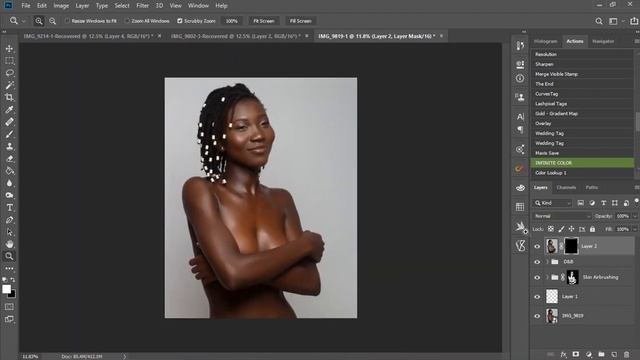Open the layer filter Kind dropdown
Image resolution: width=640 pixels, height=360 pixels.
pos(553,203)
